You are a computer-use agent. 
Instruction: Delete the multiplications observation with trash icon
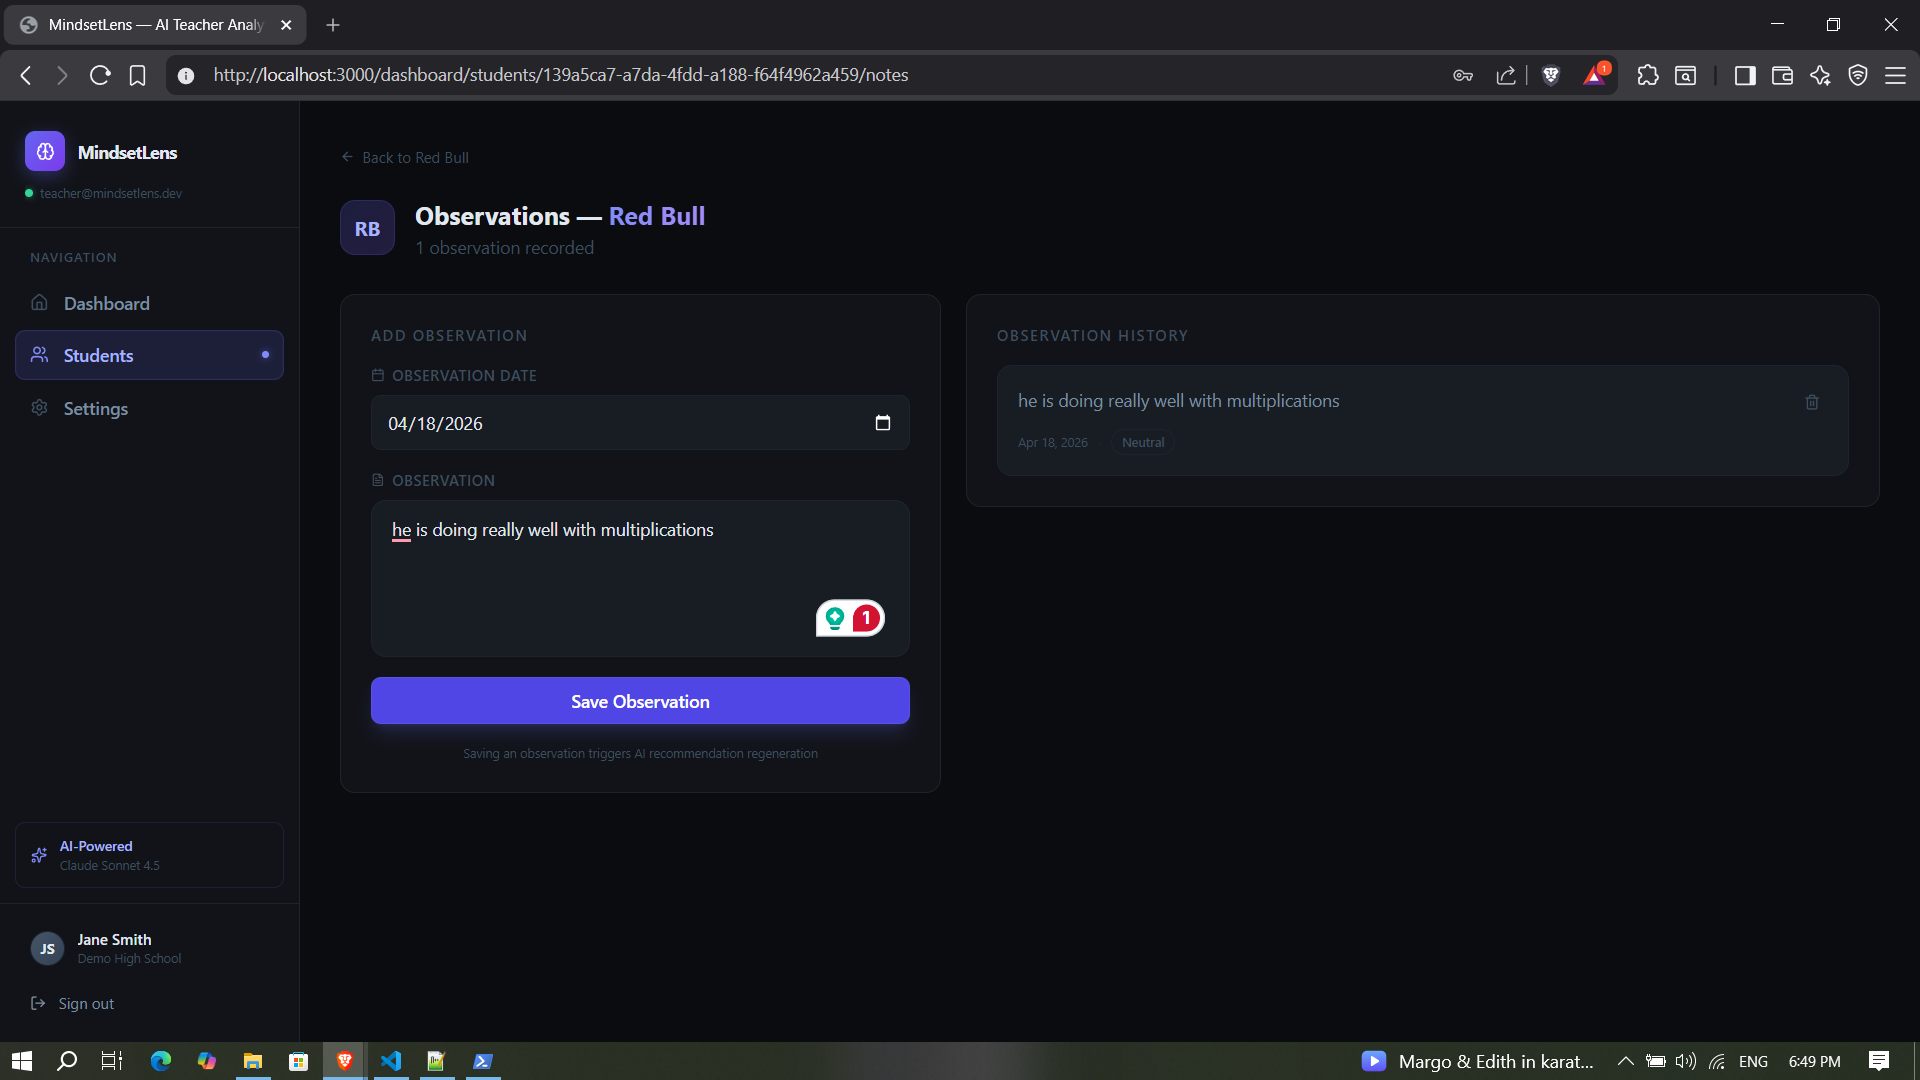tap(1811, 402)
